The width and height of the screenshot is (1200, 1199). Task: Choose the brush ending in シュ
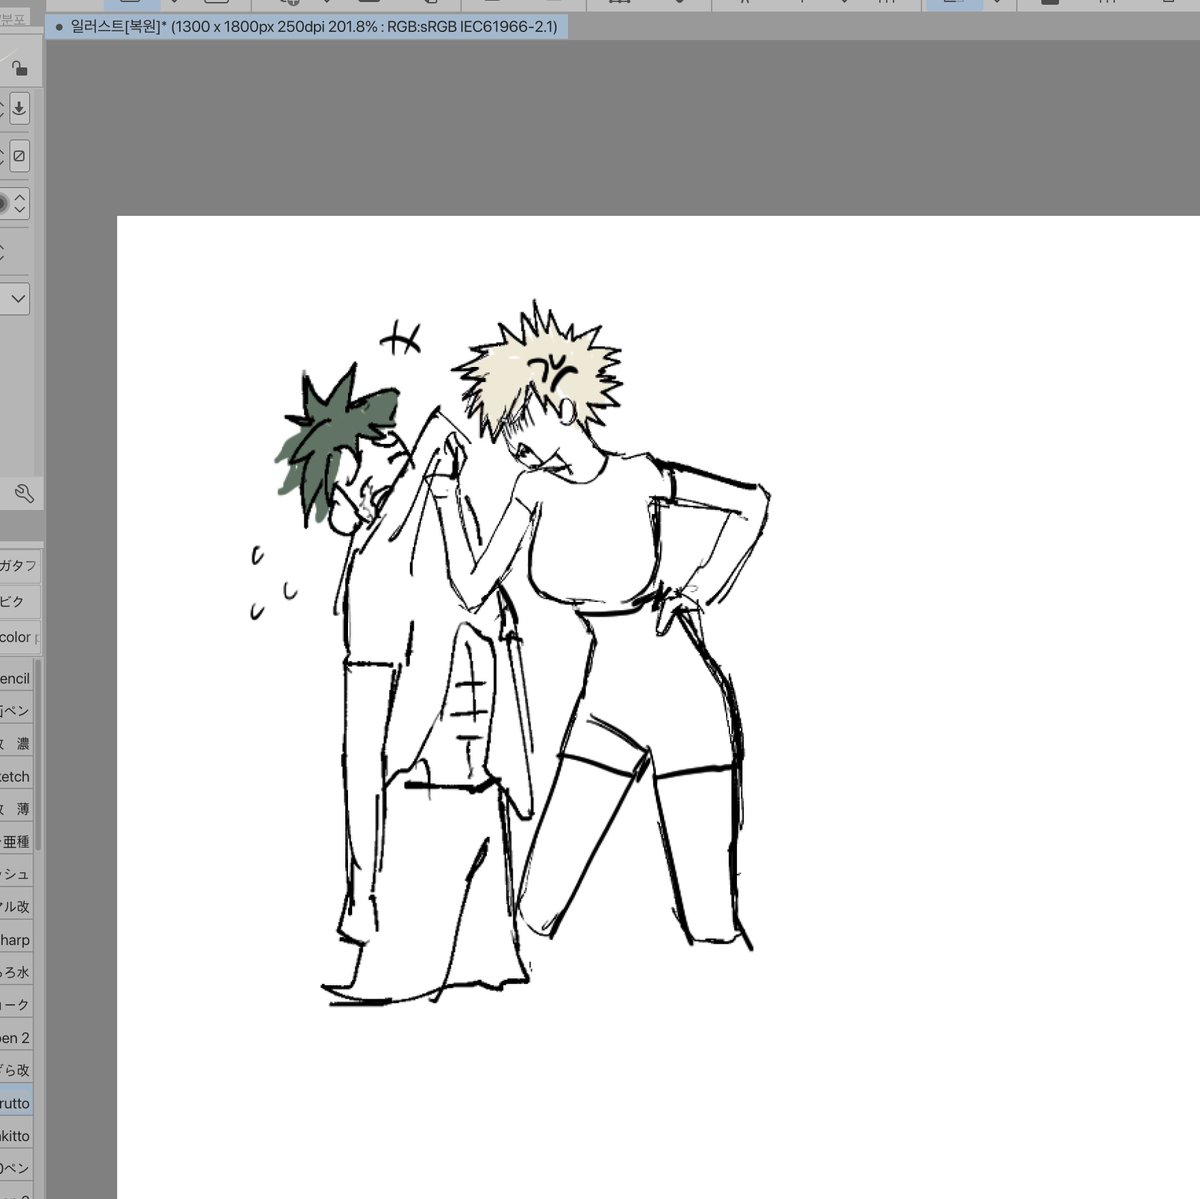coord(16,874)
